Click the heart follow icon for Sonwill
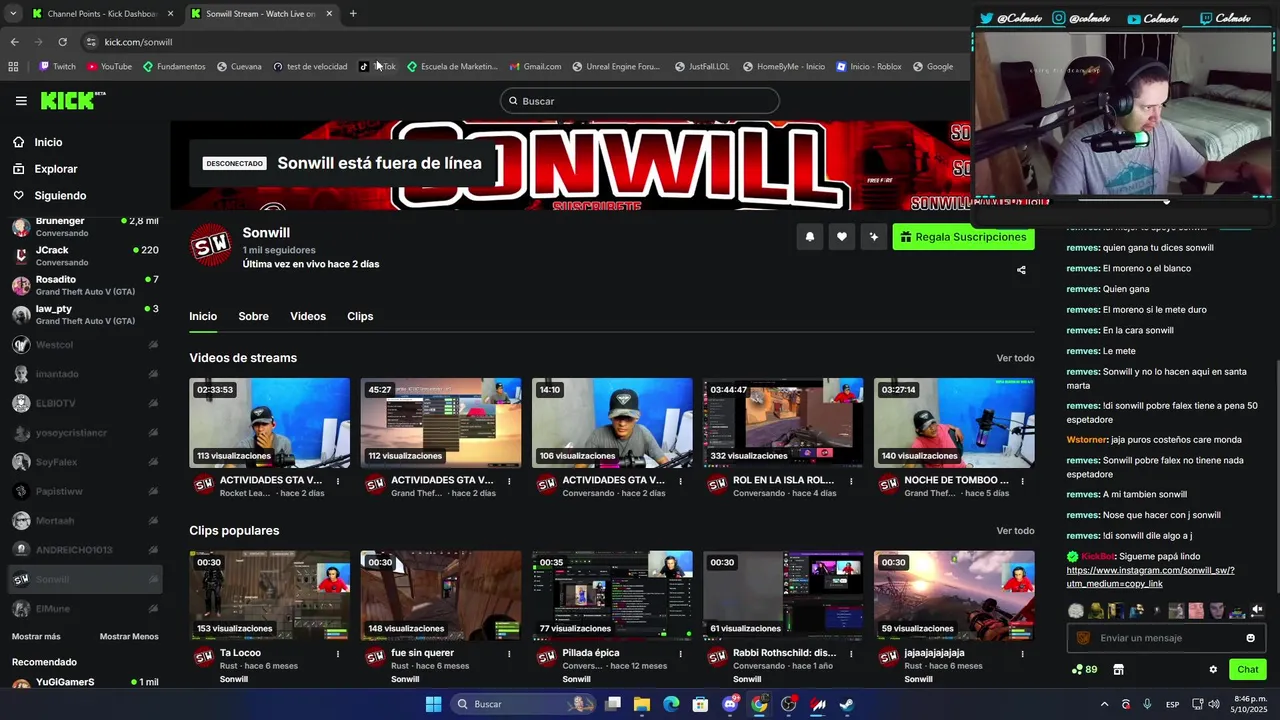 pos(842,237)
